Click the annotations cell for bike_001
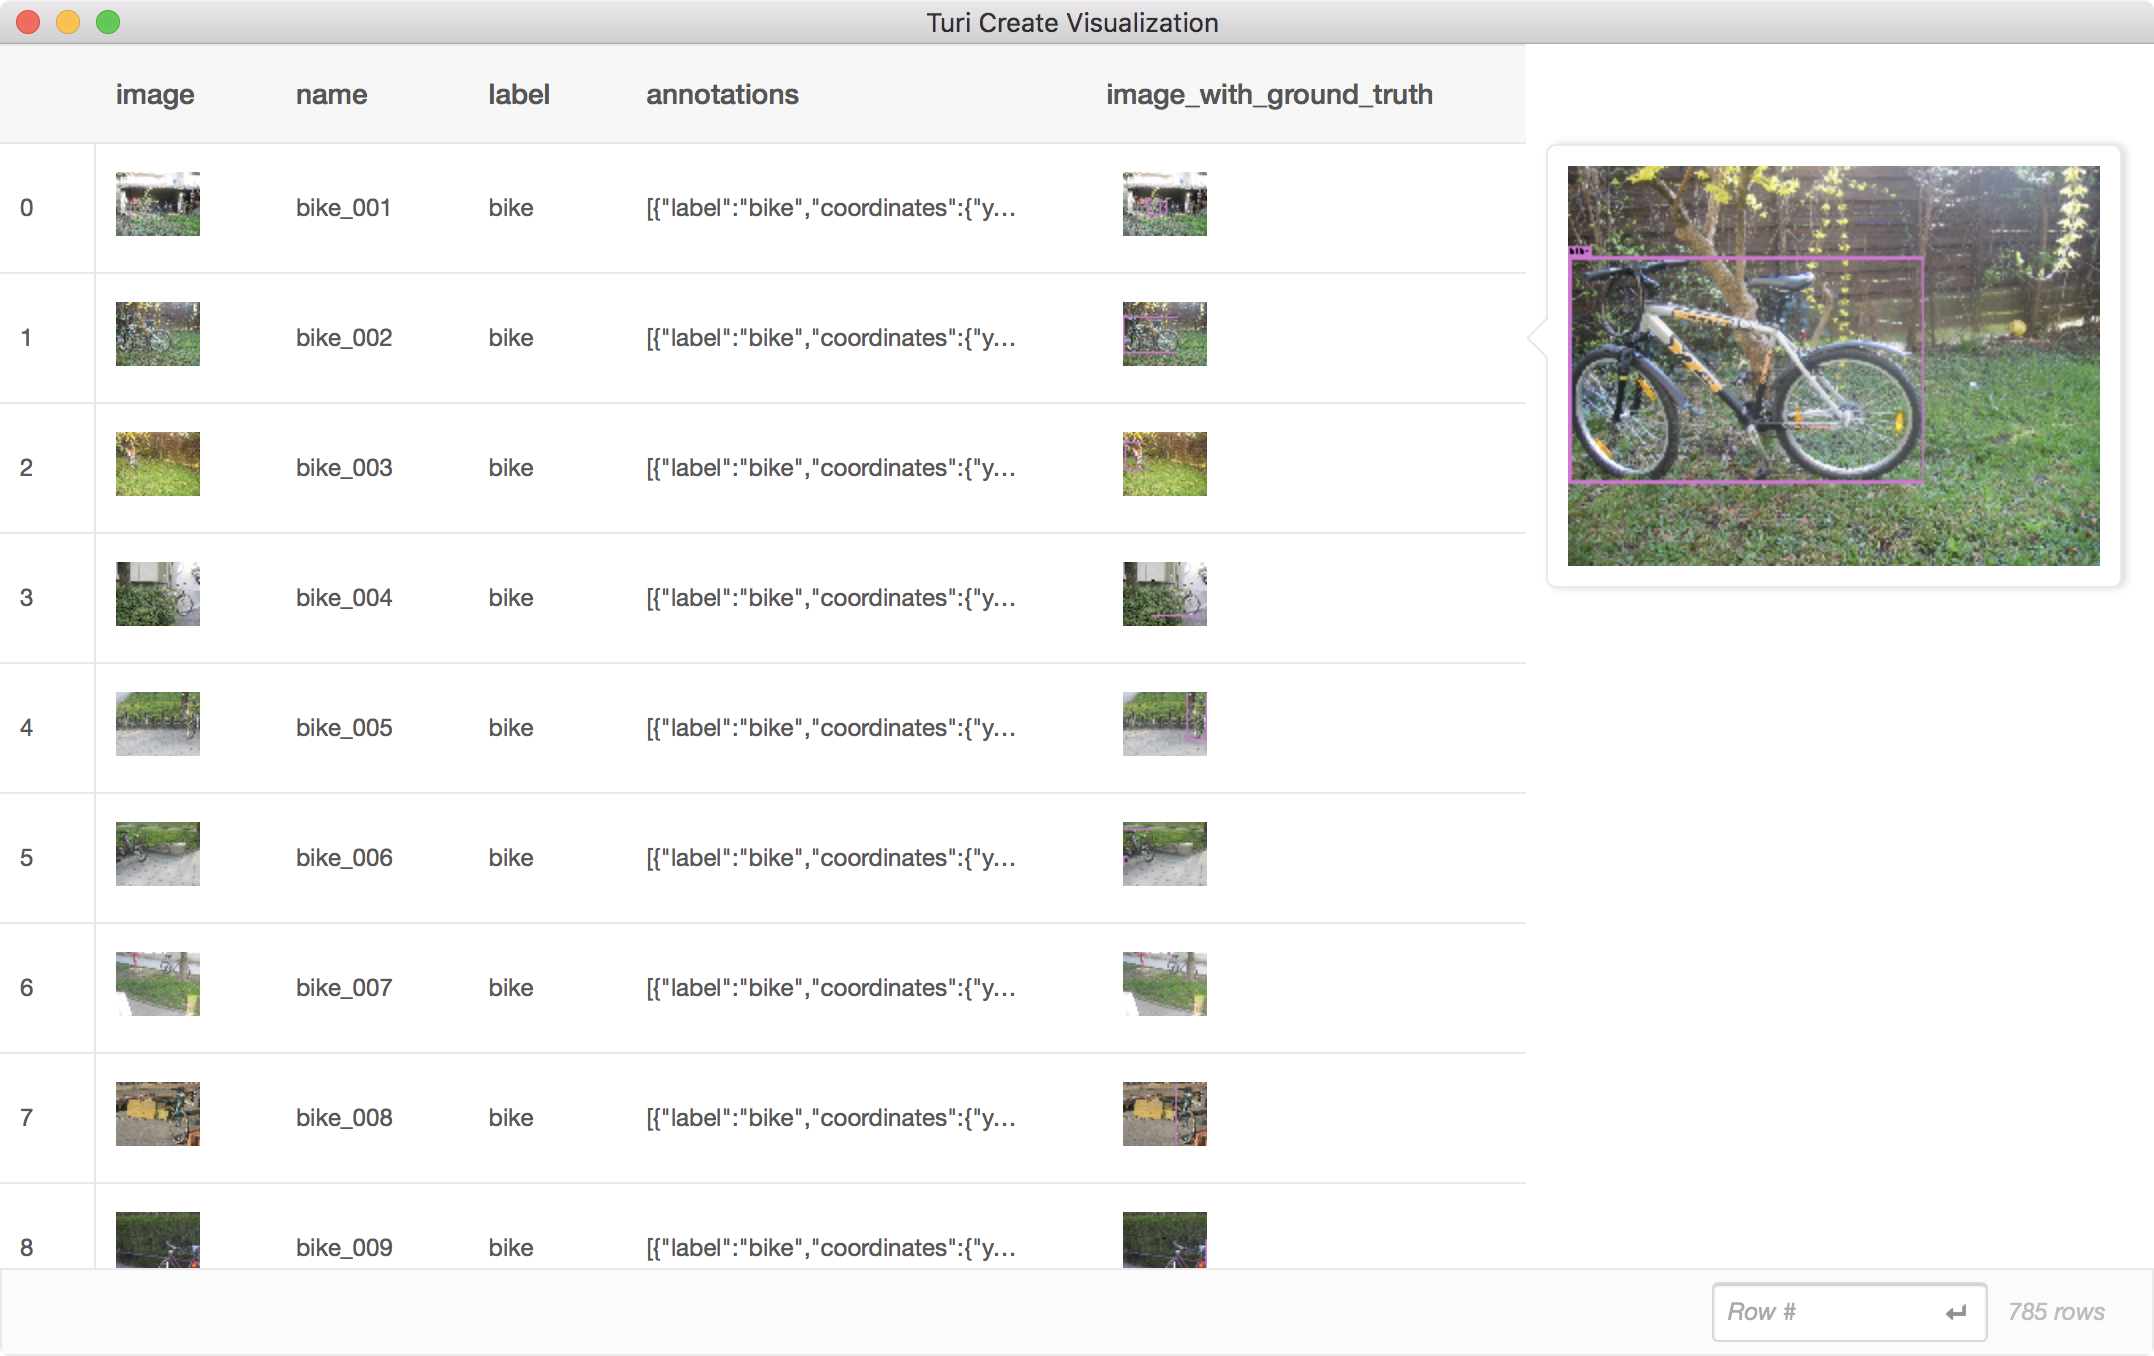Image resolution: width=2154 pixels, height=1356 pixels. (x=830, y=208)
